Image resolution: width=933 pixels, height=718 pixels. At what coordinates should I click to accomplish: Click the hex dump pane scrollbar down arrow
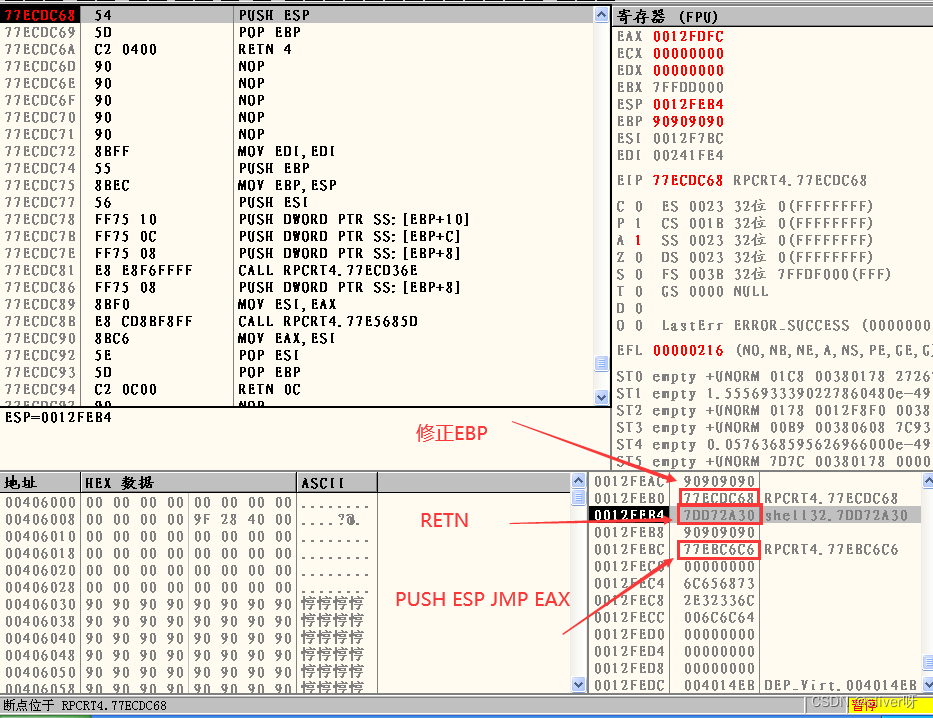pos(578,685)
